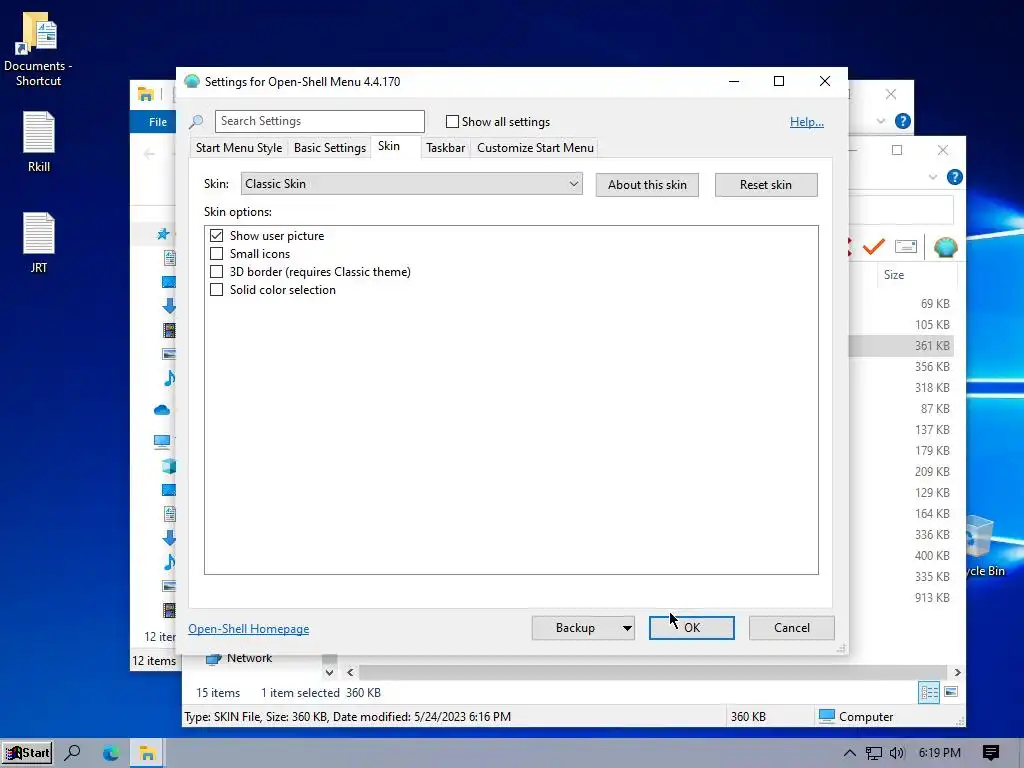Select the file row sized 913 KB

tap(902, 598)
